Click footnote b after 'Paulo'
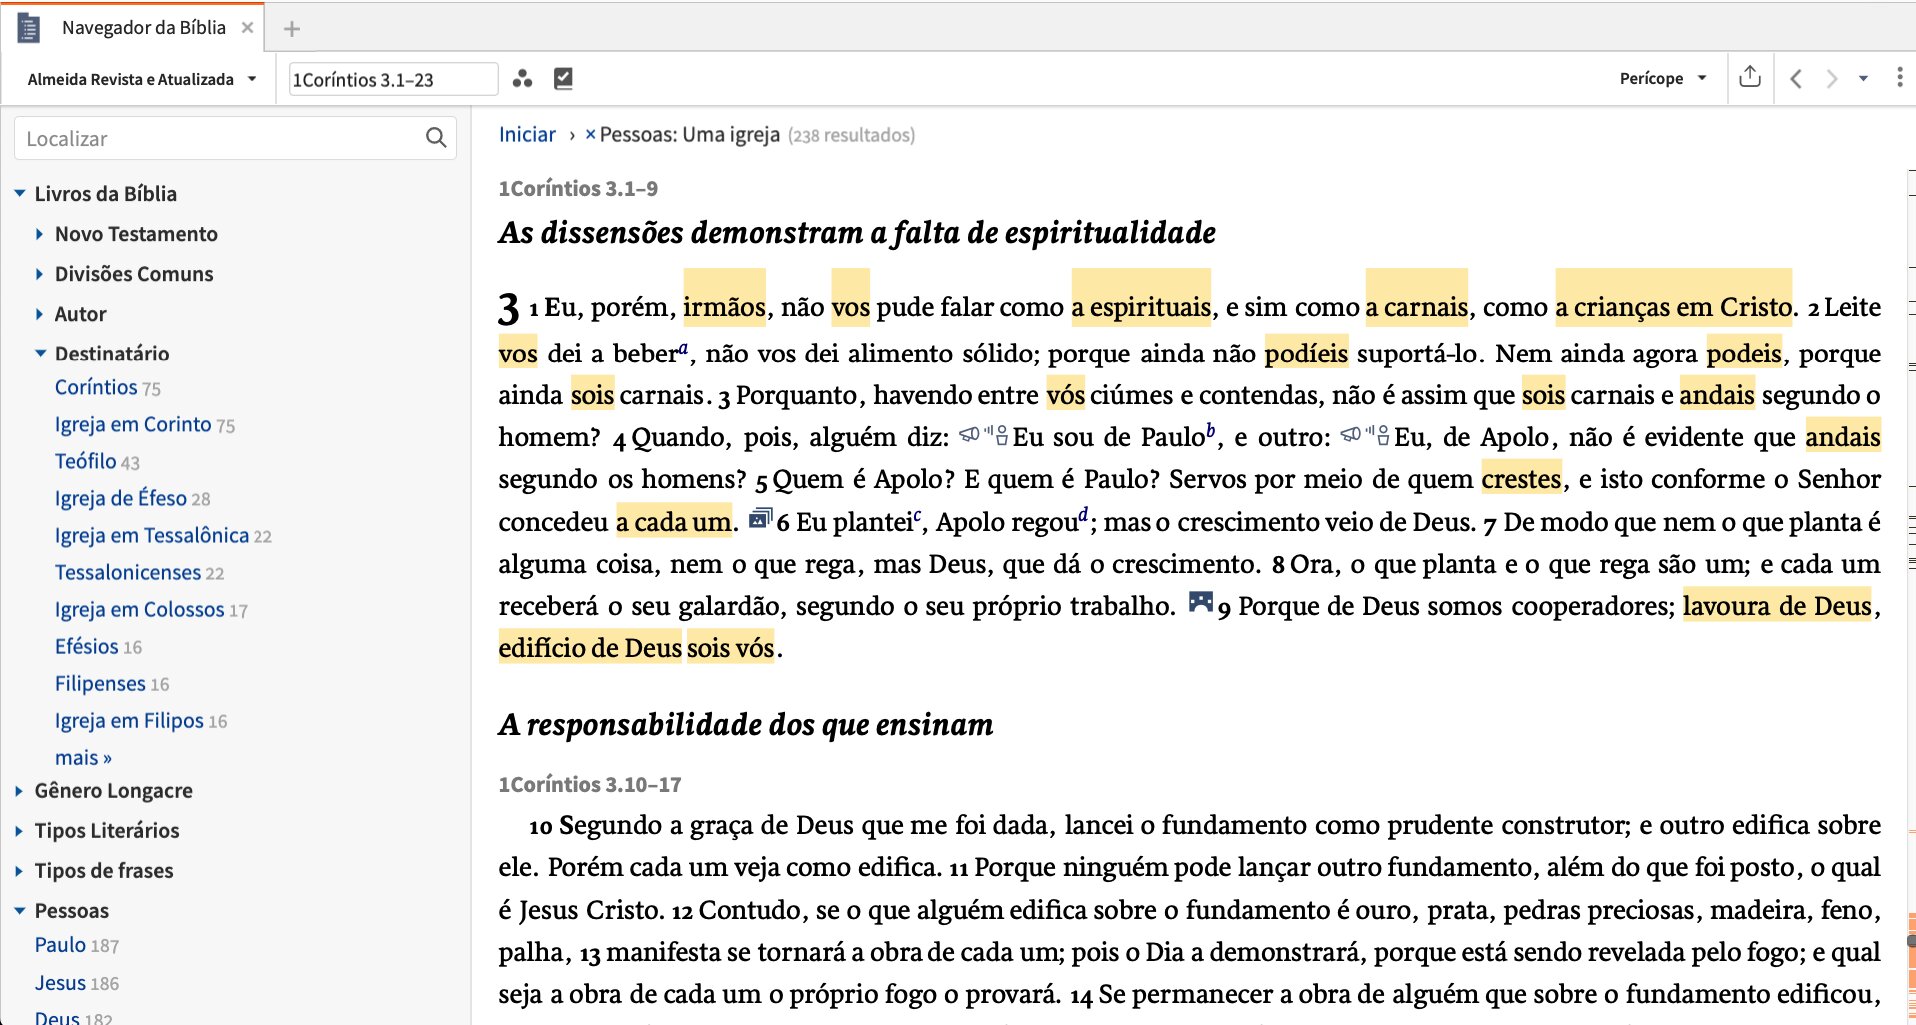Screen dimensions: 1916x1025 [x=1210, y=430]
